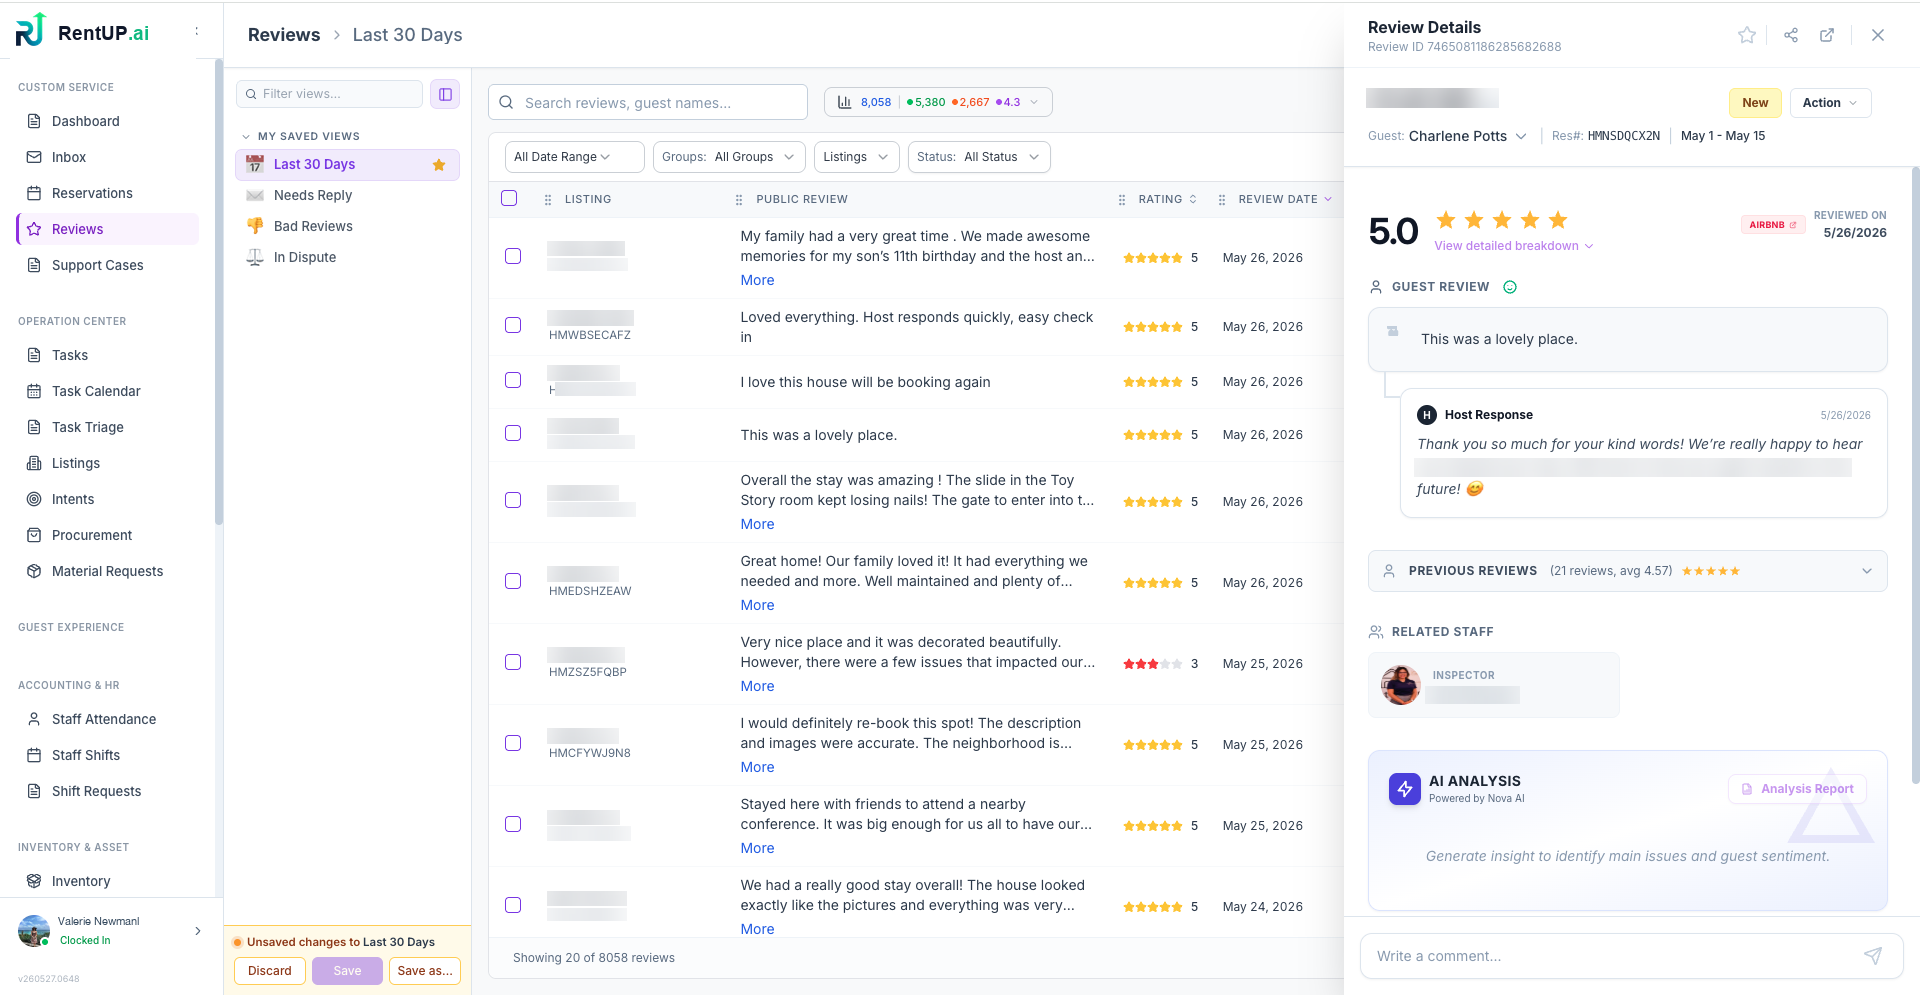Check the 'I love this house' review row
Viewport: 1920px width, 995px height.
click(x=513, y=380)
